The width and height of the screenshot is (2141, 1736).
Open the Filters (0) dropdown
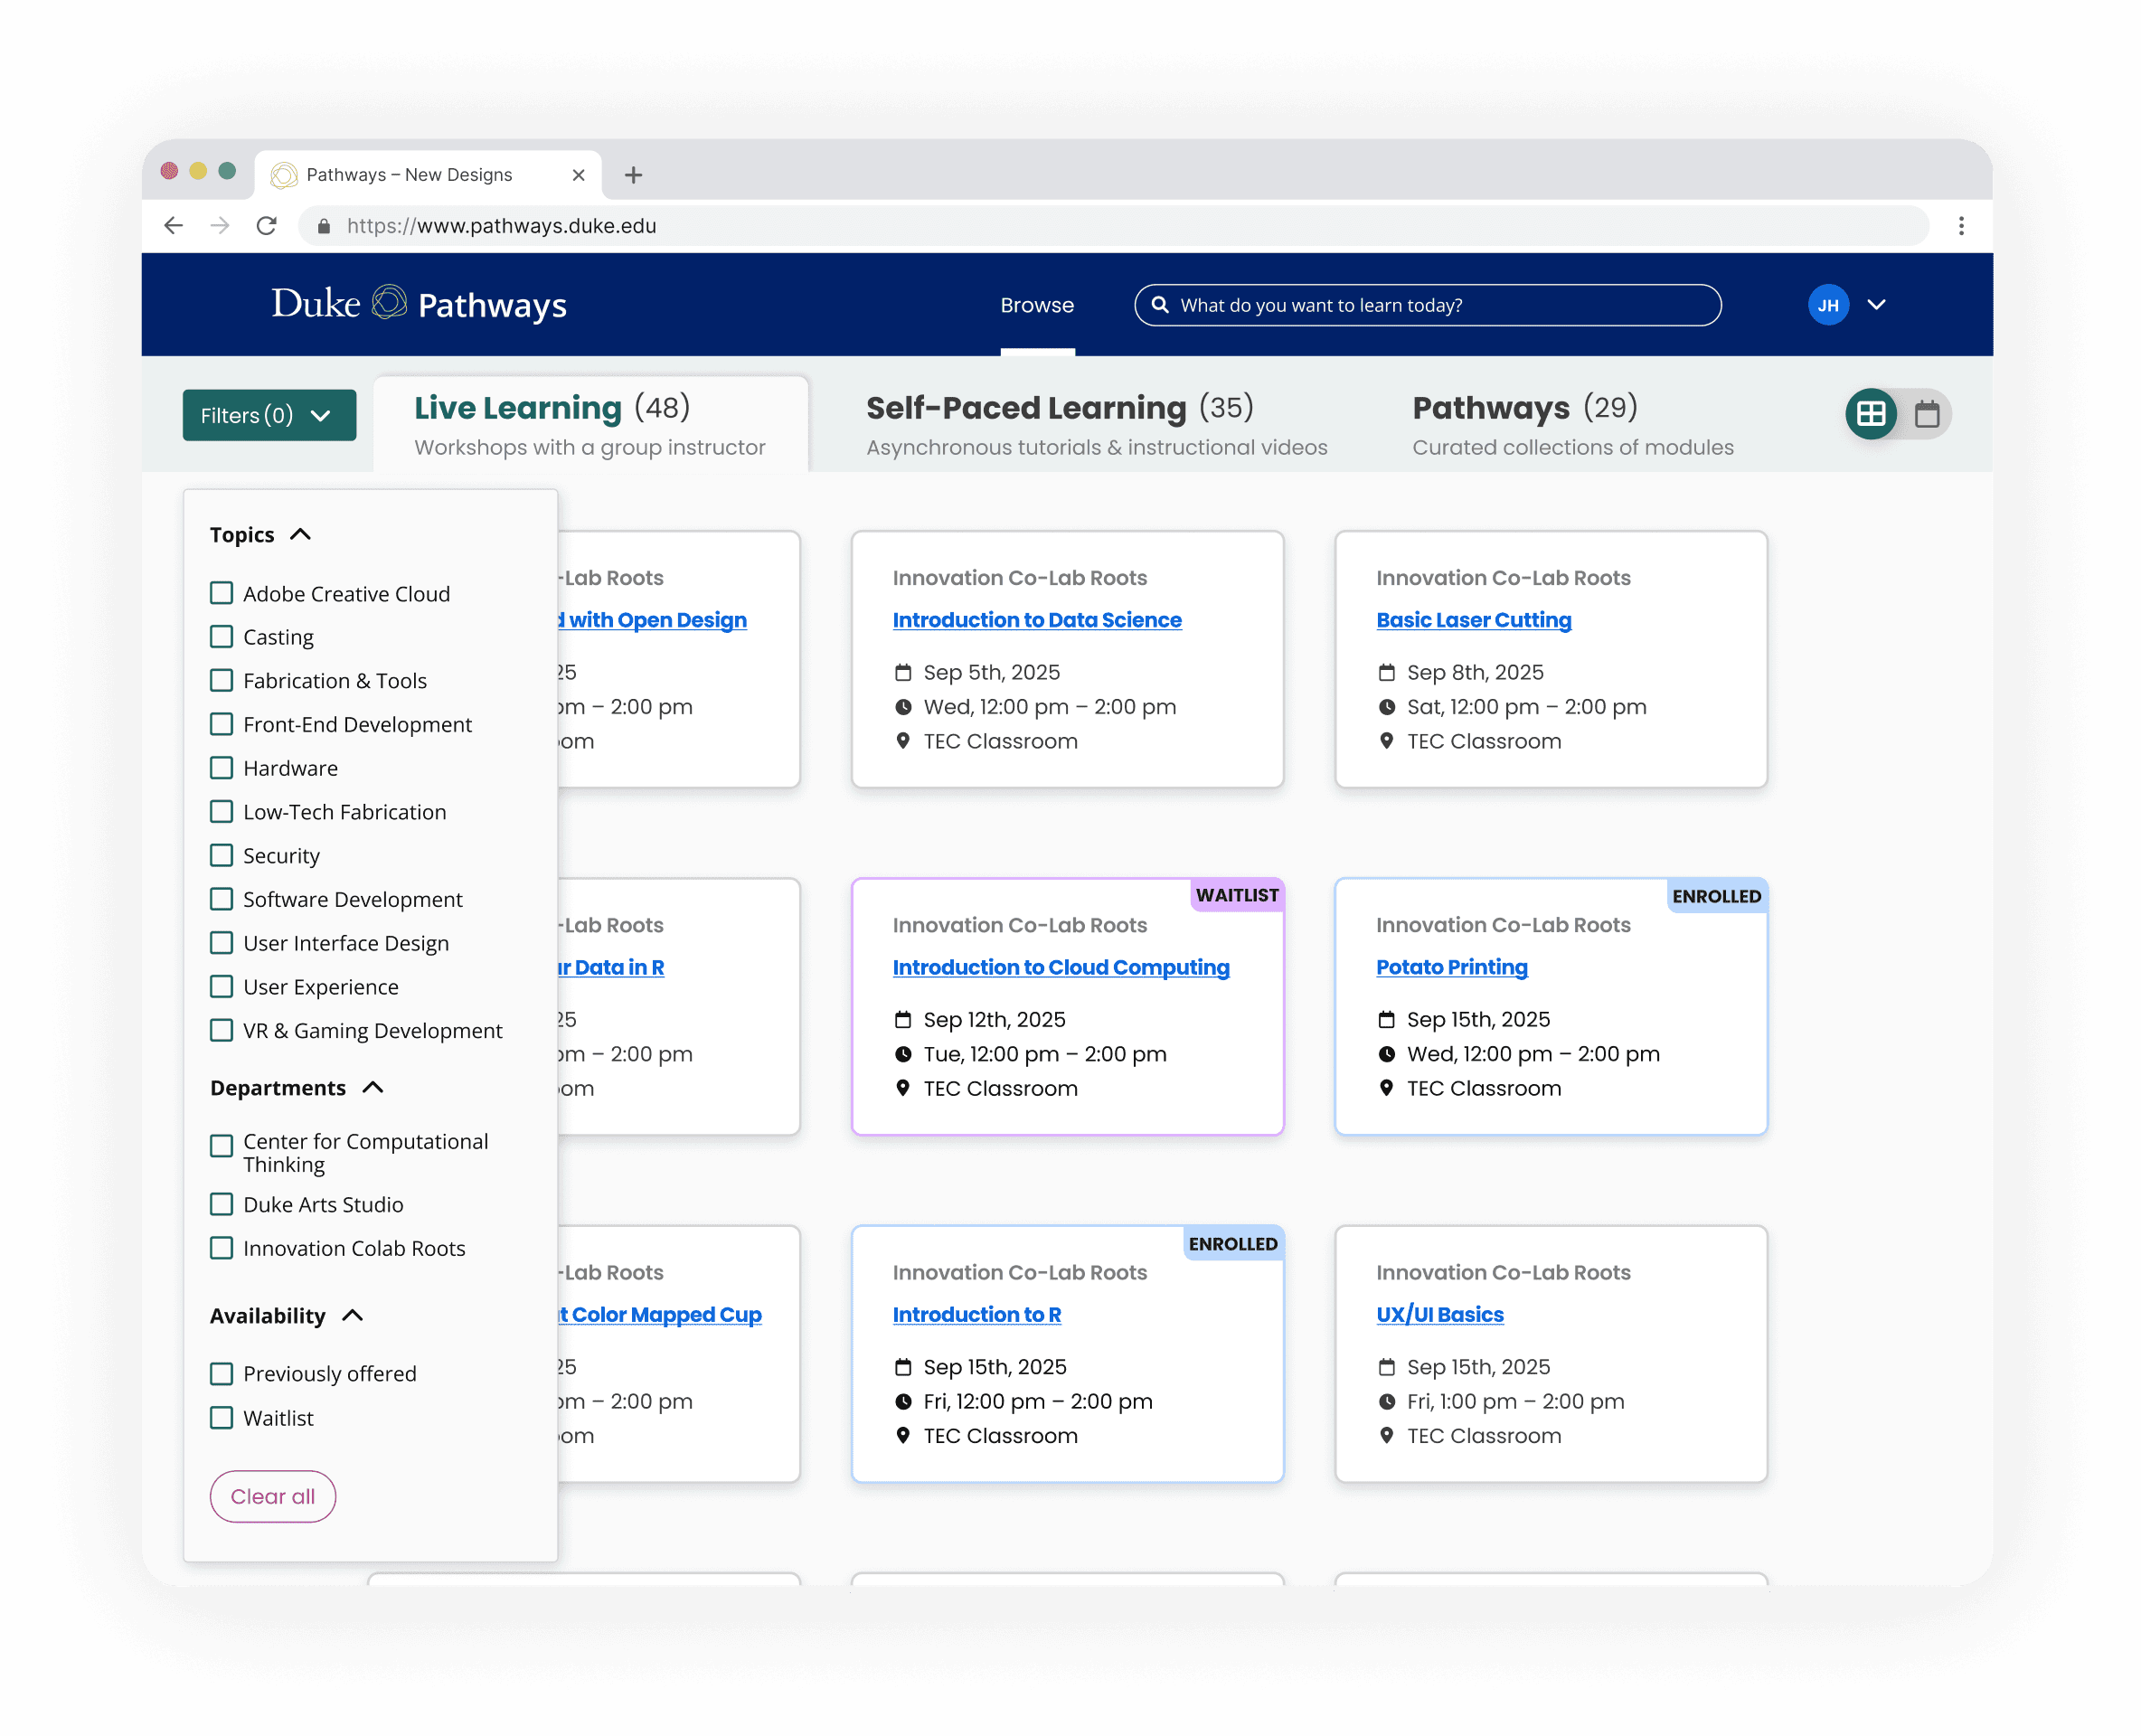click(x=269, y=415)
